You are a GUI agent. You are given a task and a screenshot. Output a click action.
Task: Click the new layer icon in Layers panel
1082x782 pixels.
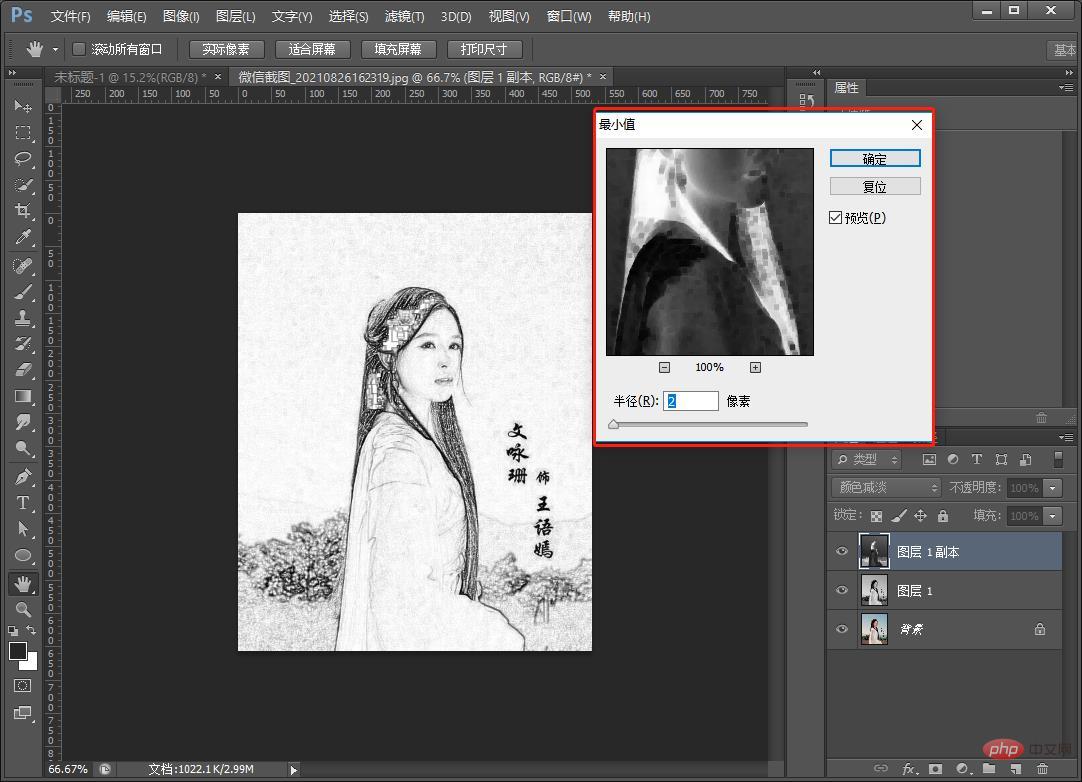coord(1016,769)
